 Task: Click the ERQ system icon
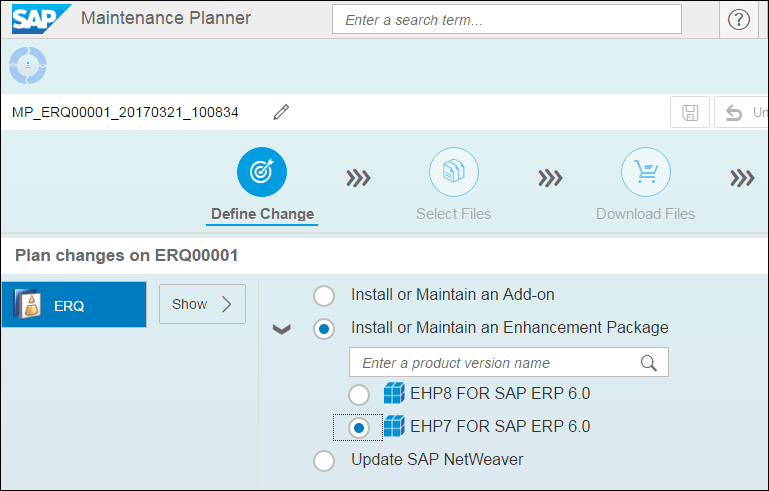tap(27, 304)
